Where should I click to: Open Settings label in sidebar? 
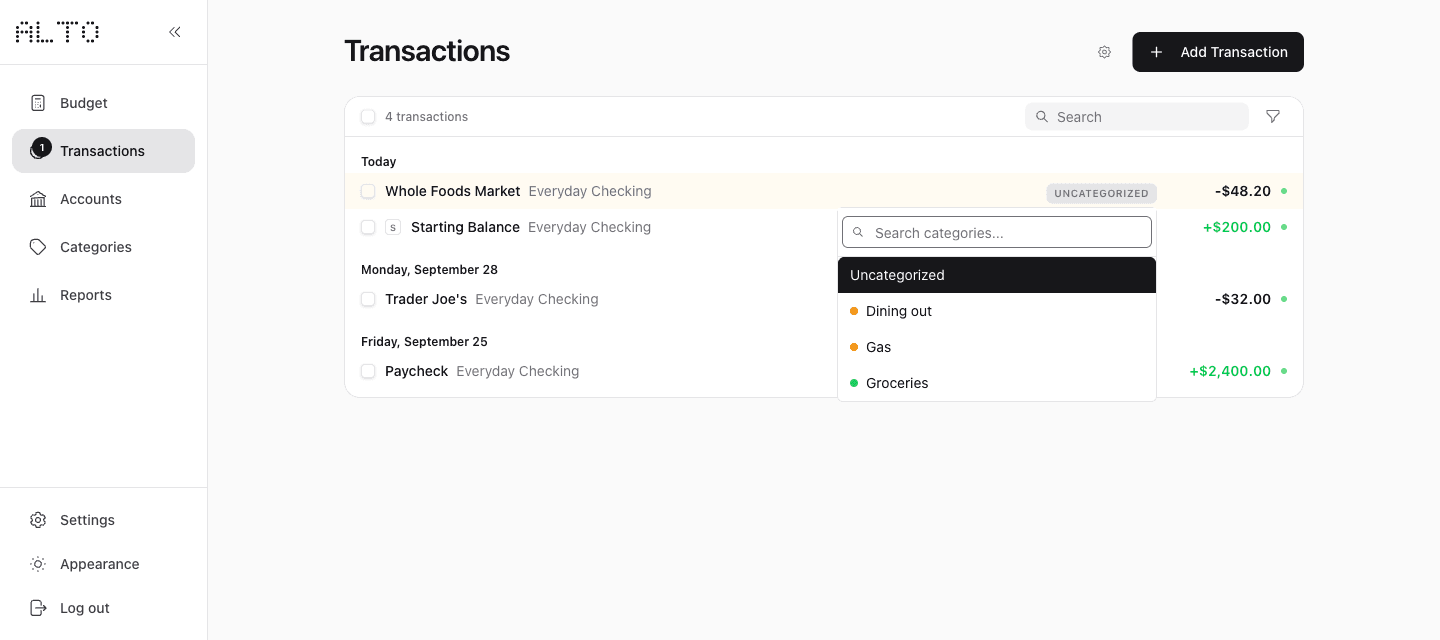[x=87, y=520]
